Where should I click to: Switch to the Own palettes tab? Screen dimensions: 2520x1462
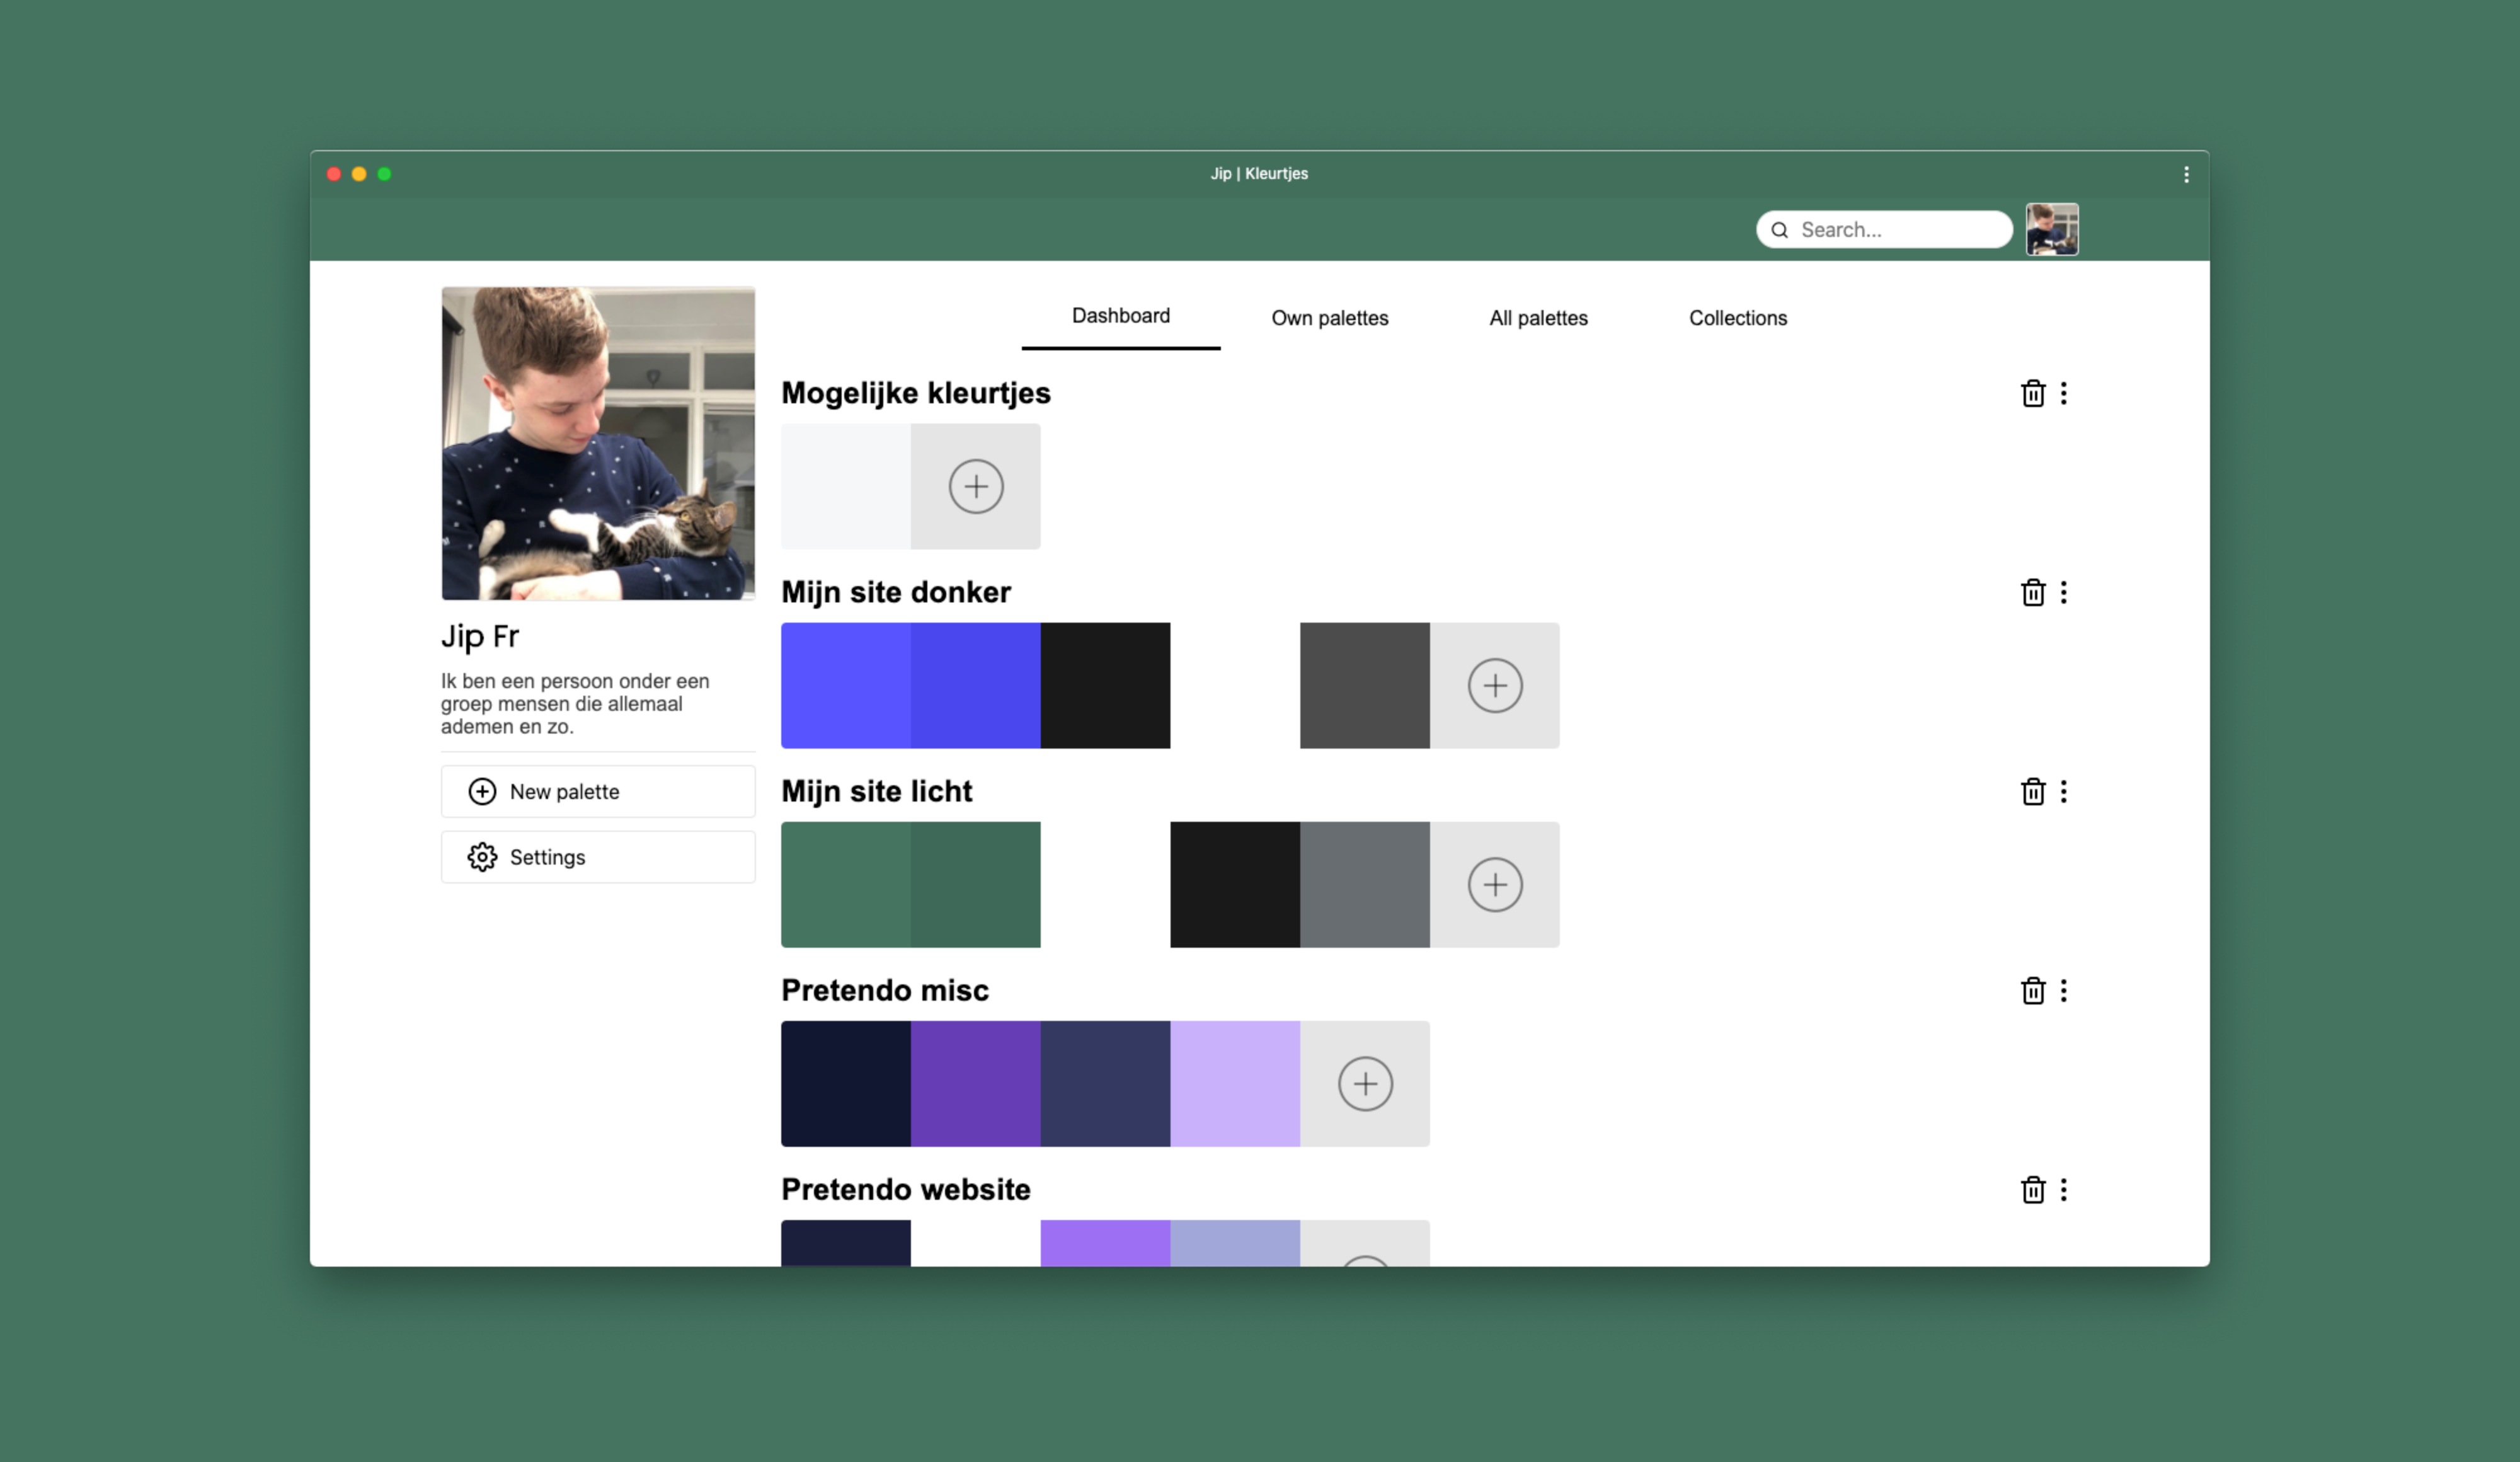pyautogui.click(x=1329, y=318)
